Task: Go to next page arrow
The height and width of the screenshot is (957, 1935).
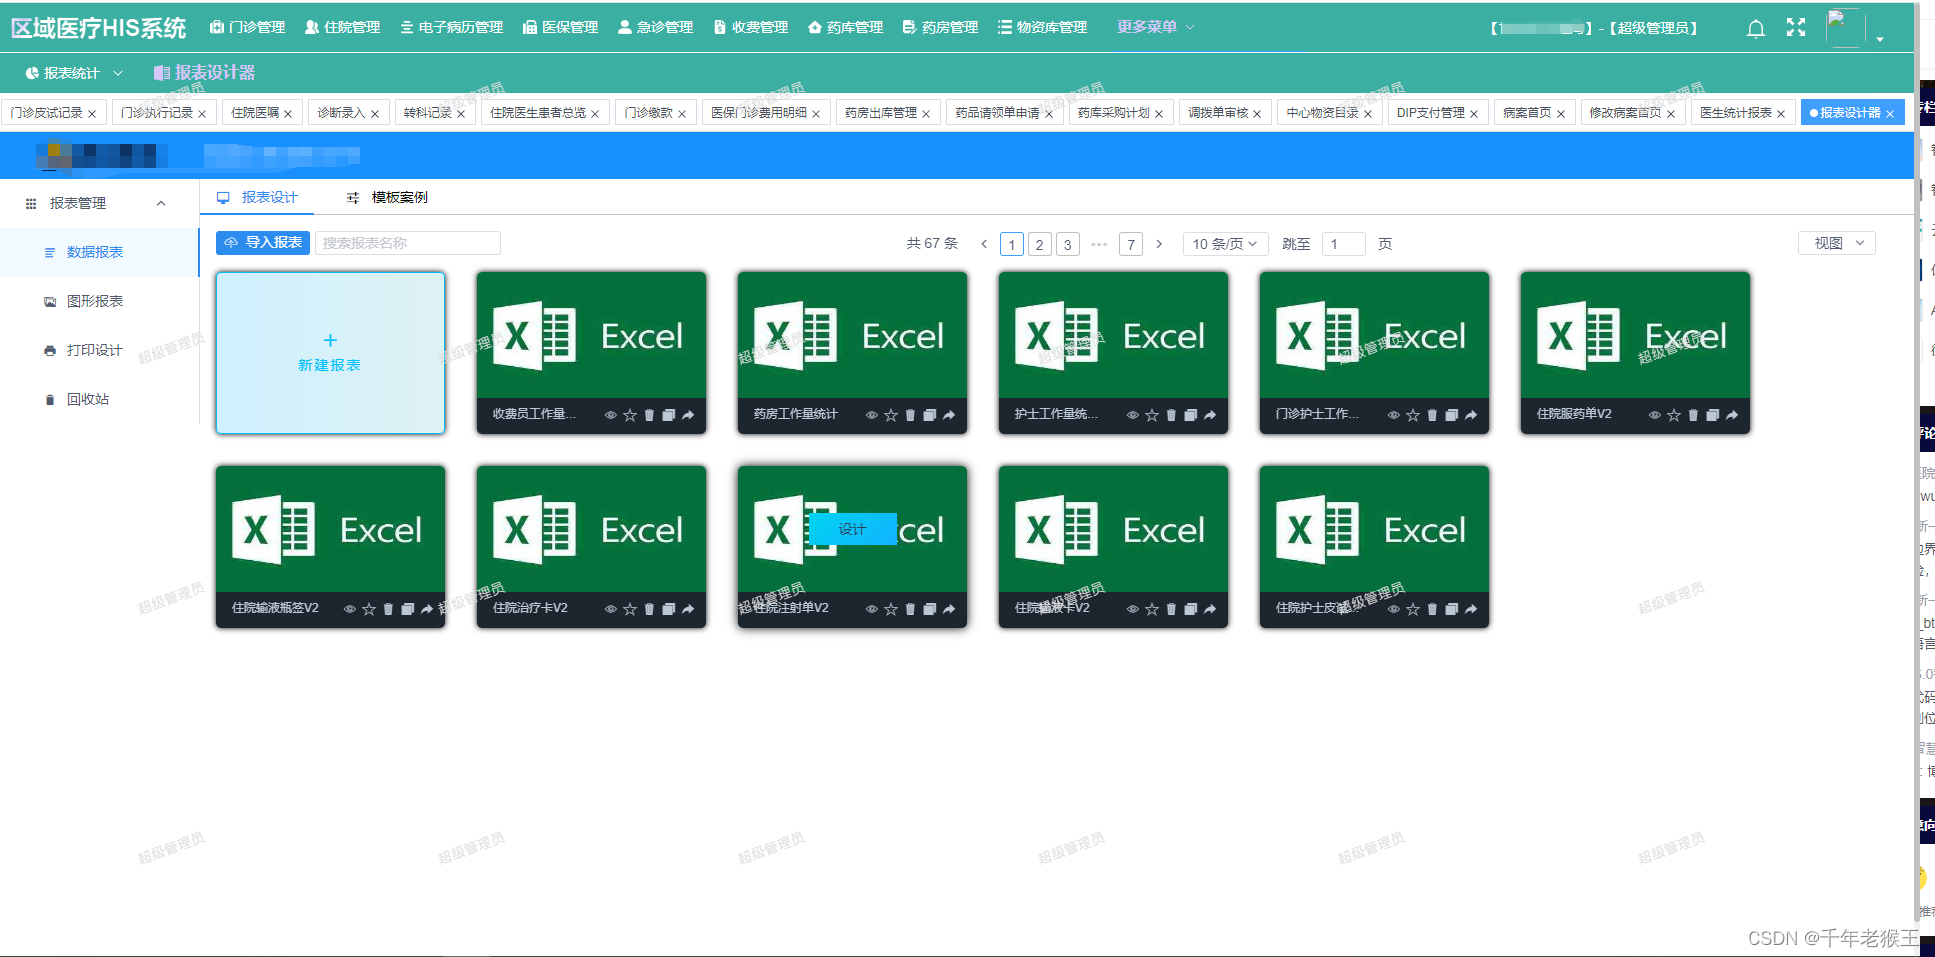Action: point(1159,244)
